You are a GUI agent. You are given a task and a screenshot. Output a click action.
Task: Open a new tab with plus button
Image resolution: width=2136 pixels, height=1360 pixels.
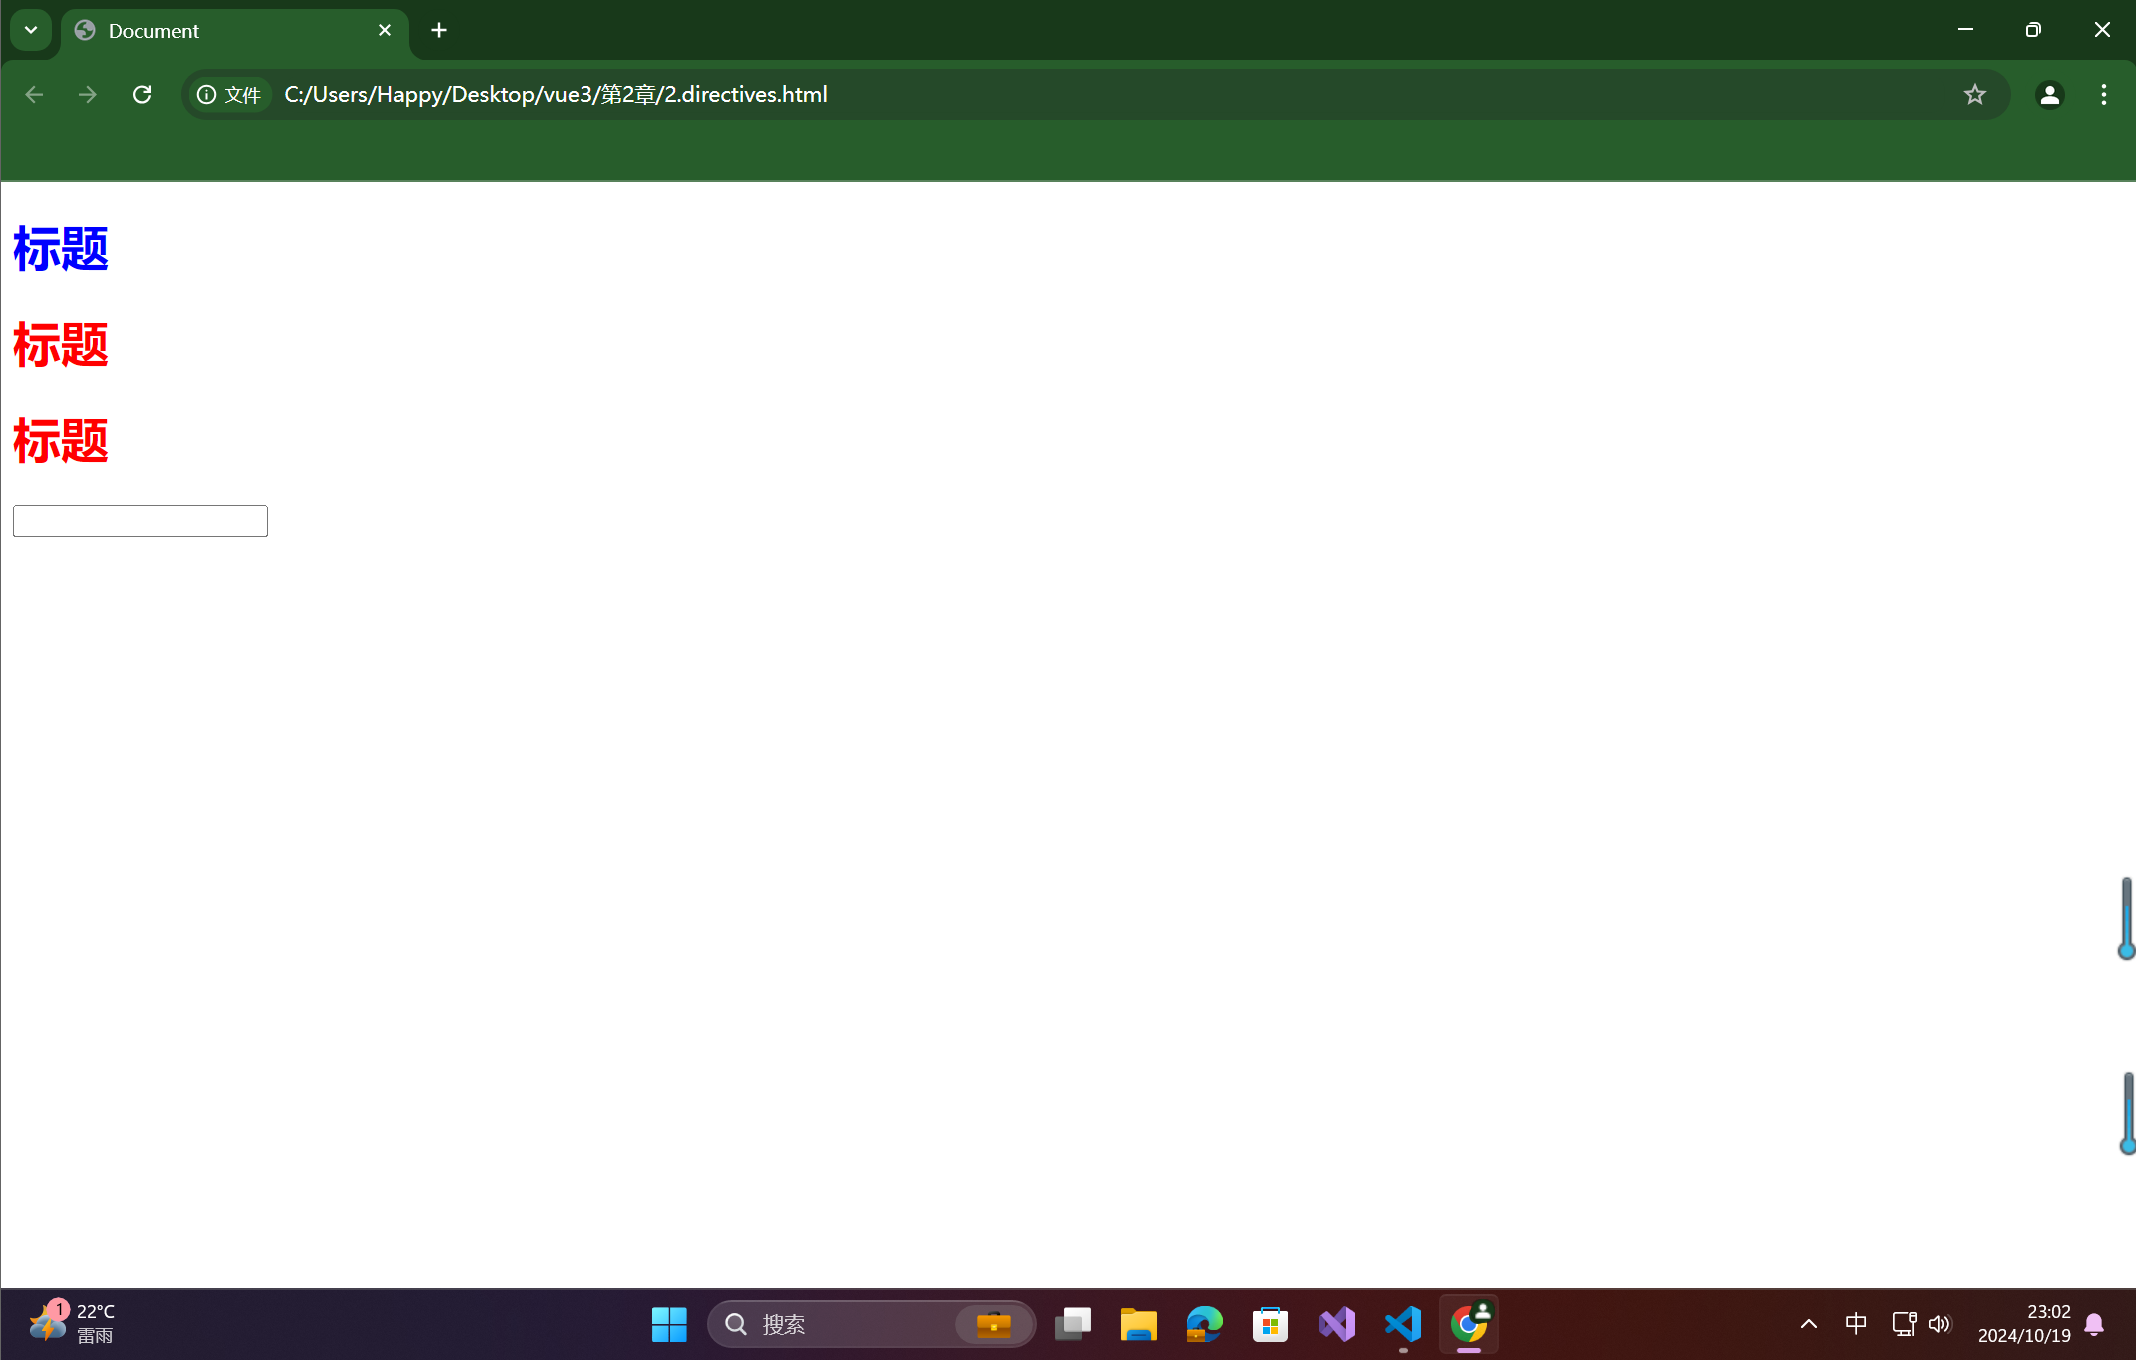click(439, 30)
